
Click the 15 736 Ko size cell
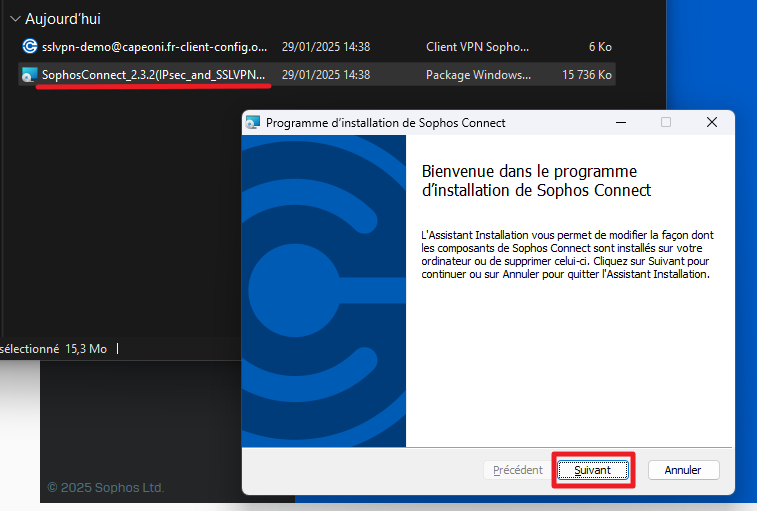click(x=587, y=75)
